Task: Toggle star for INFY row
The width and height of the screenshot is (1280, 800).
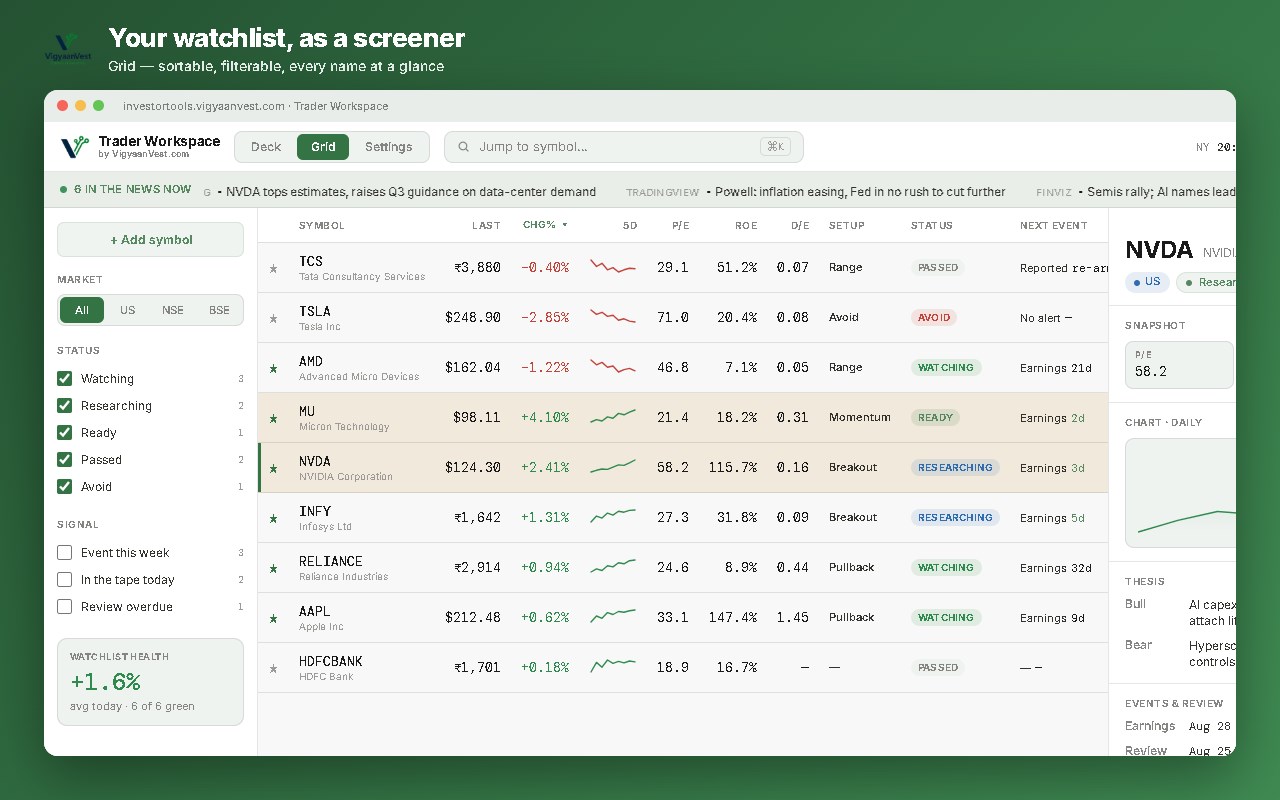Action: pyautogui.click(x=273, y=518)
